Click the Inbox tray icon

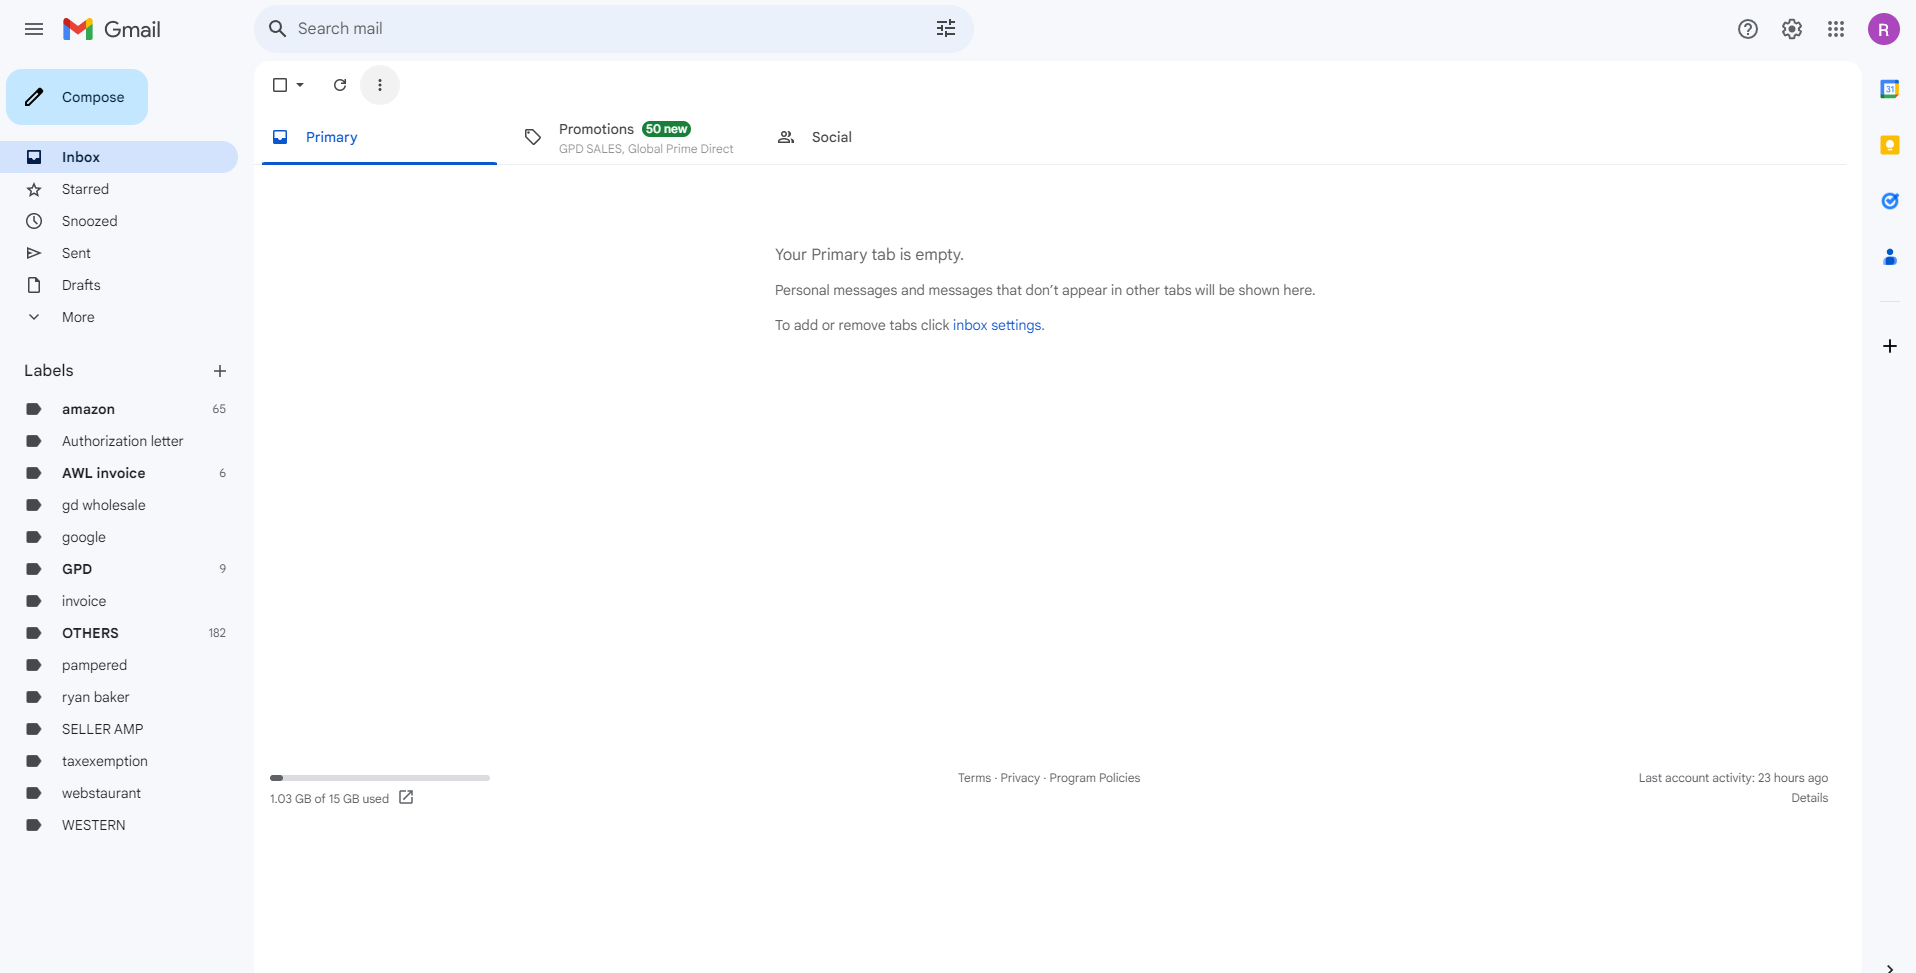pos(34,157)
